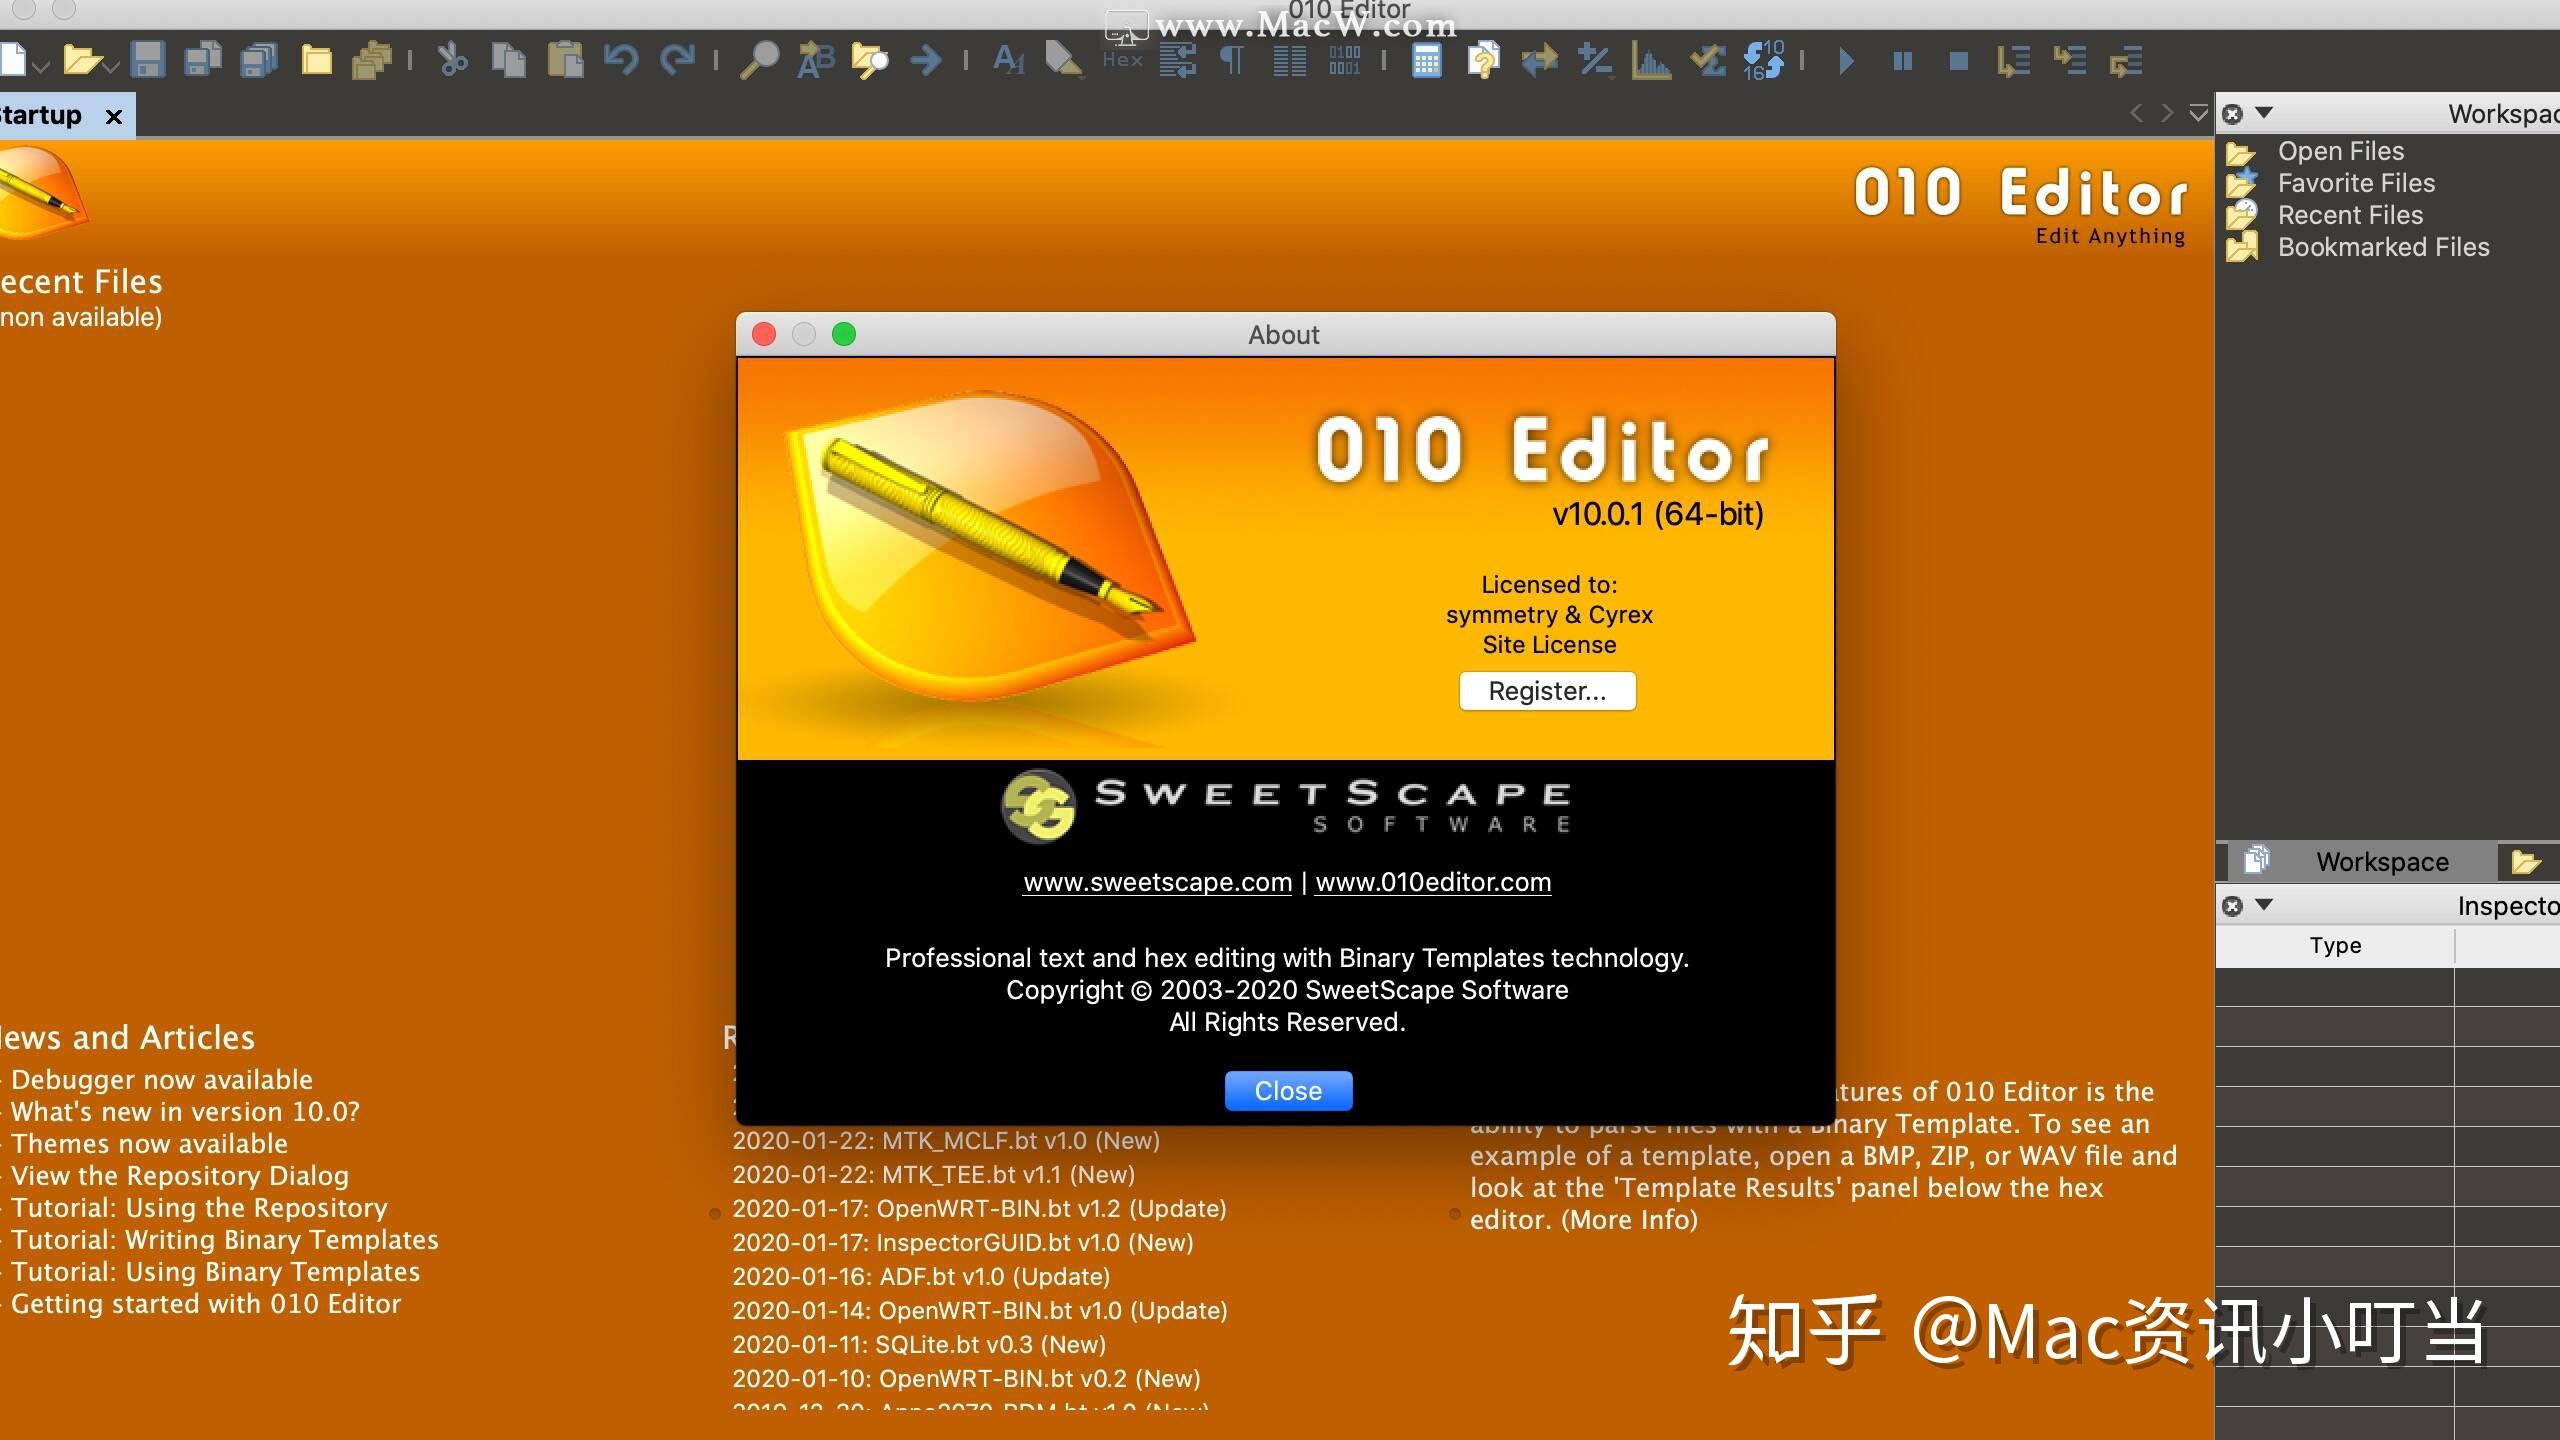2560x1440 pixels.
Task: Open the Workspace panel options triangle
Action: pyautogui.click(x=2264, y=112)
